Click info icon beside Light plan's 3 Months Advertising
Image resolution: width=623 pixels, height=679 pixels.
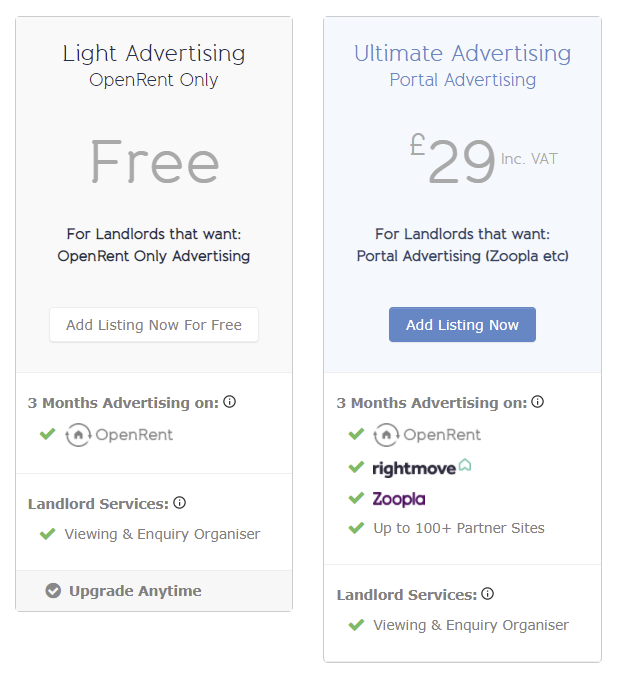[229, 402]
